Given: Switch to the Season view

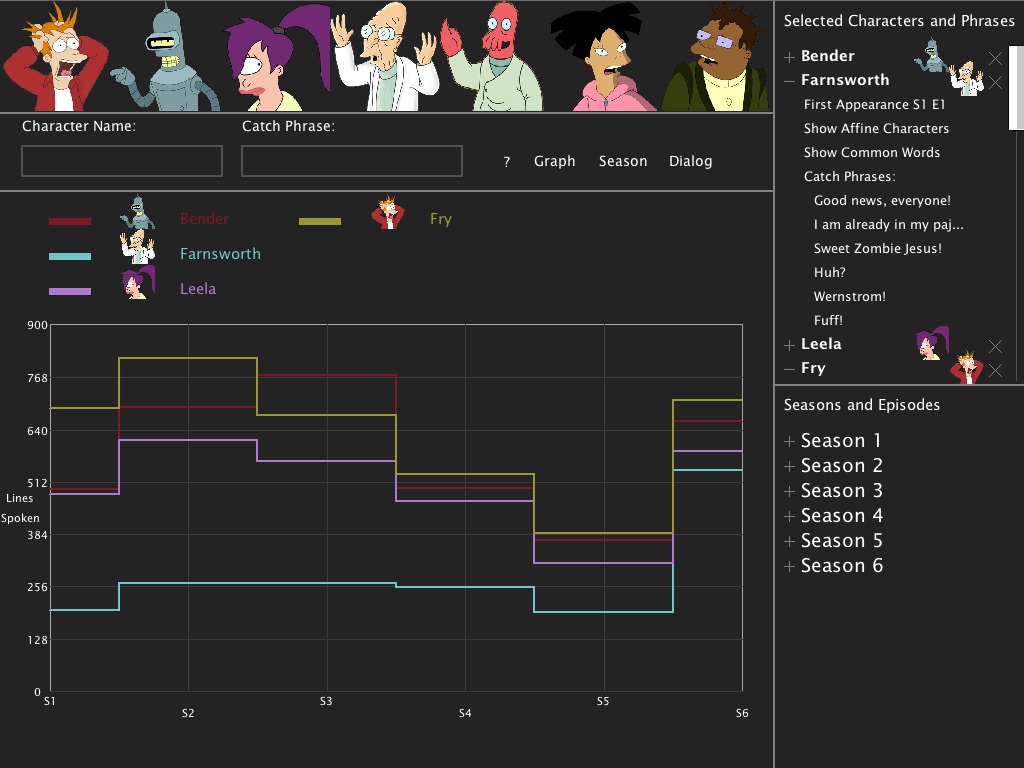Looking at the screenshot, I should click(x=623, y=161).
